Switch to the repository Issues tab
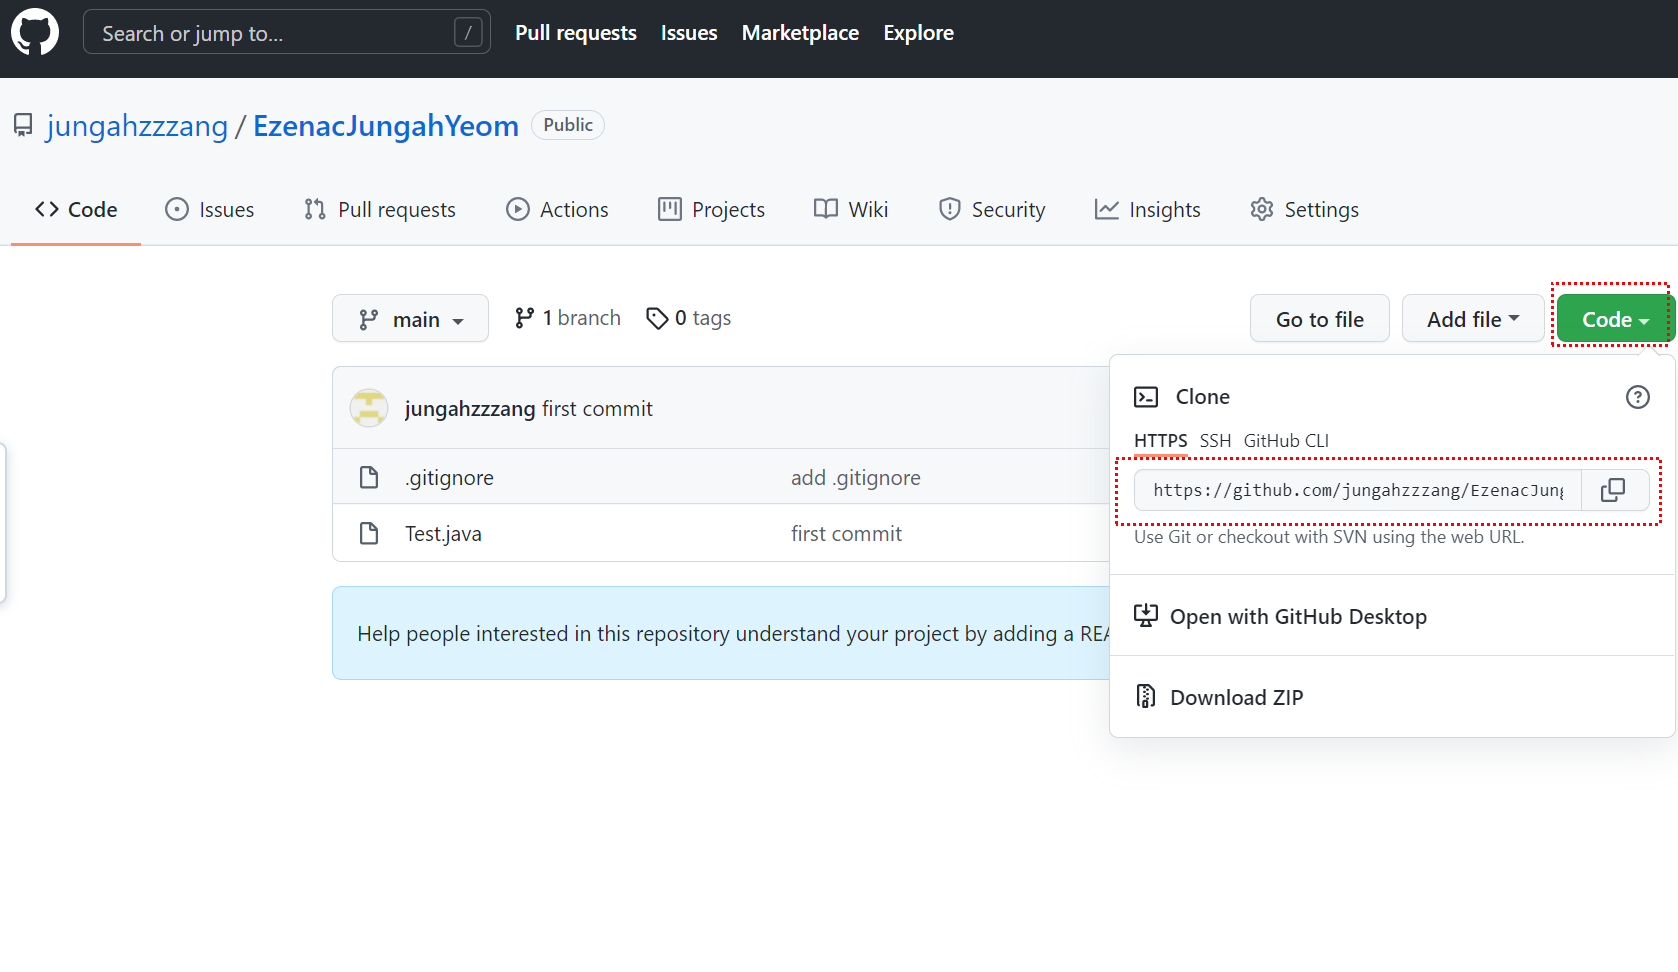This screenshot has width=1678, height=972. pyautogui.click(x=210, y=210)
